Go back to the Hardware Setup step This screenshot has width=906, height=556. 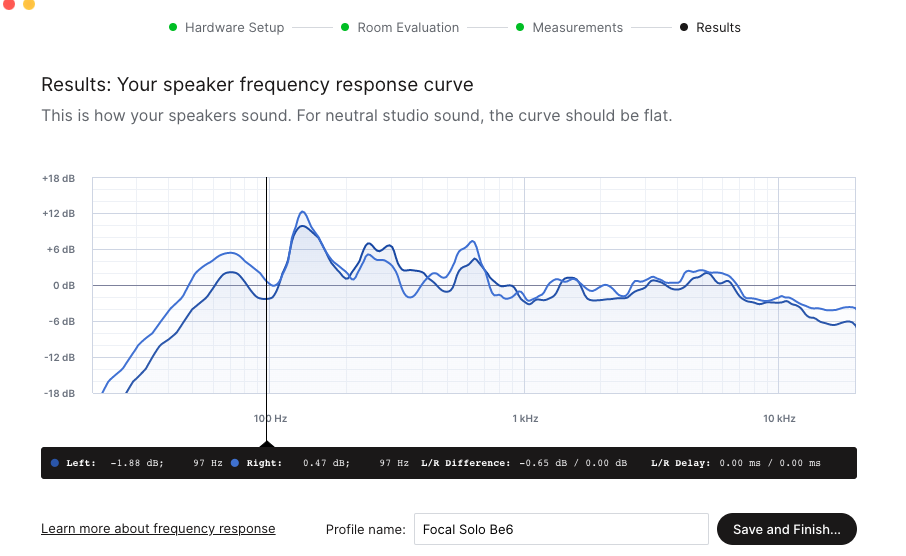pos(234,27)
